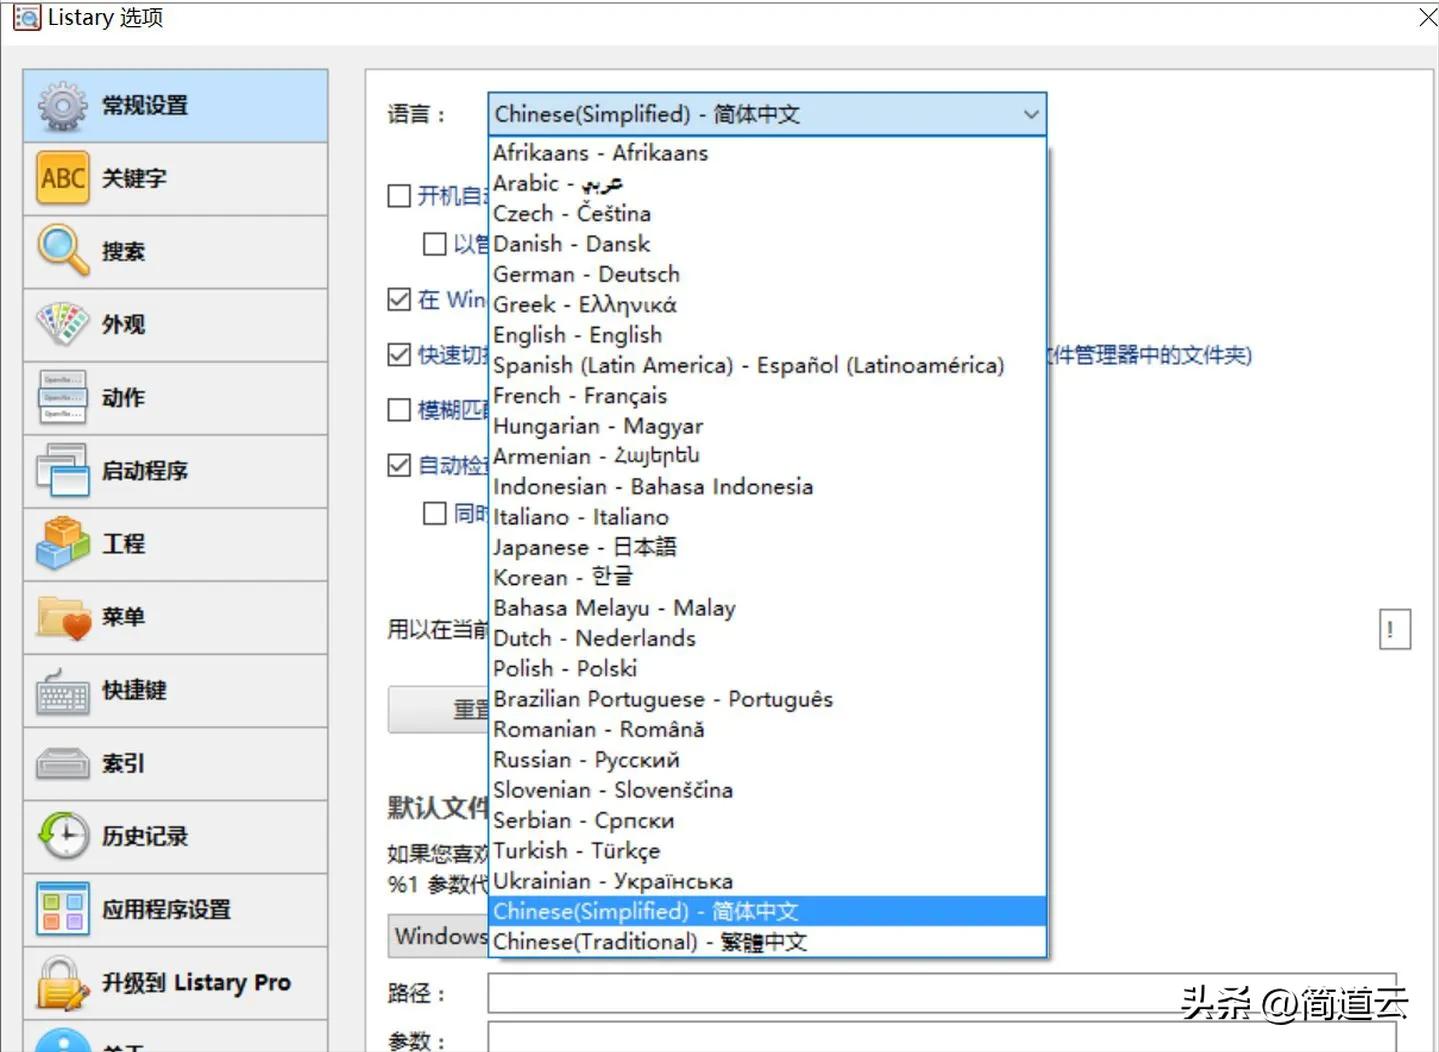Select the 常规设置 gear icon
Screen dimensions: 1439x1052
coord(62,104)
